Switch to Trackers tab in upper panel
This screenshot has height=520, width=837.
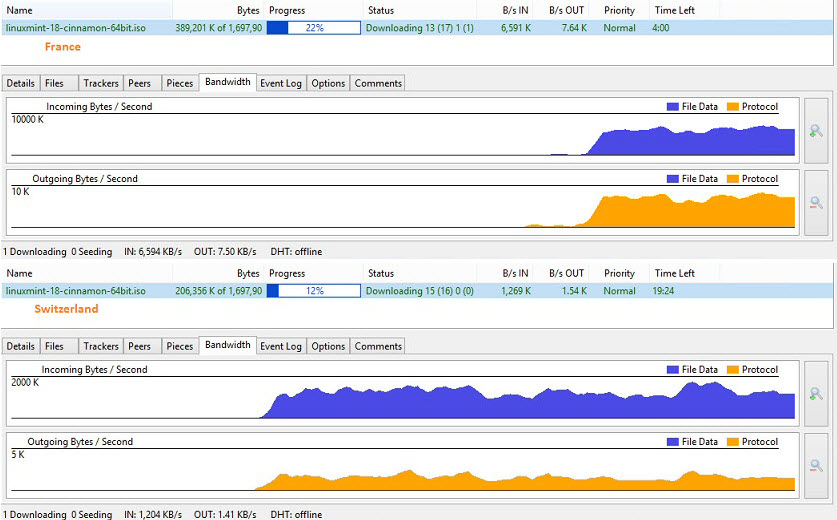tap(101, 83)
